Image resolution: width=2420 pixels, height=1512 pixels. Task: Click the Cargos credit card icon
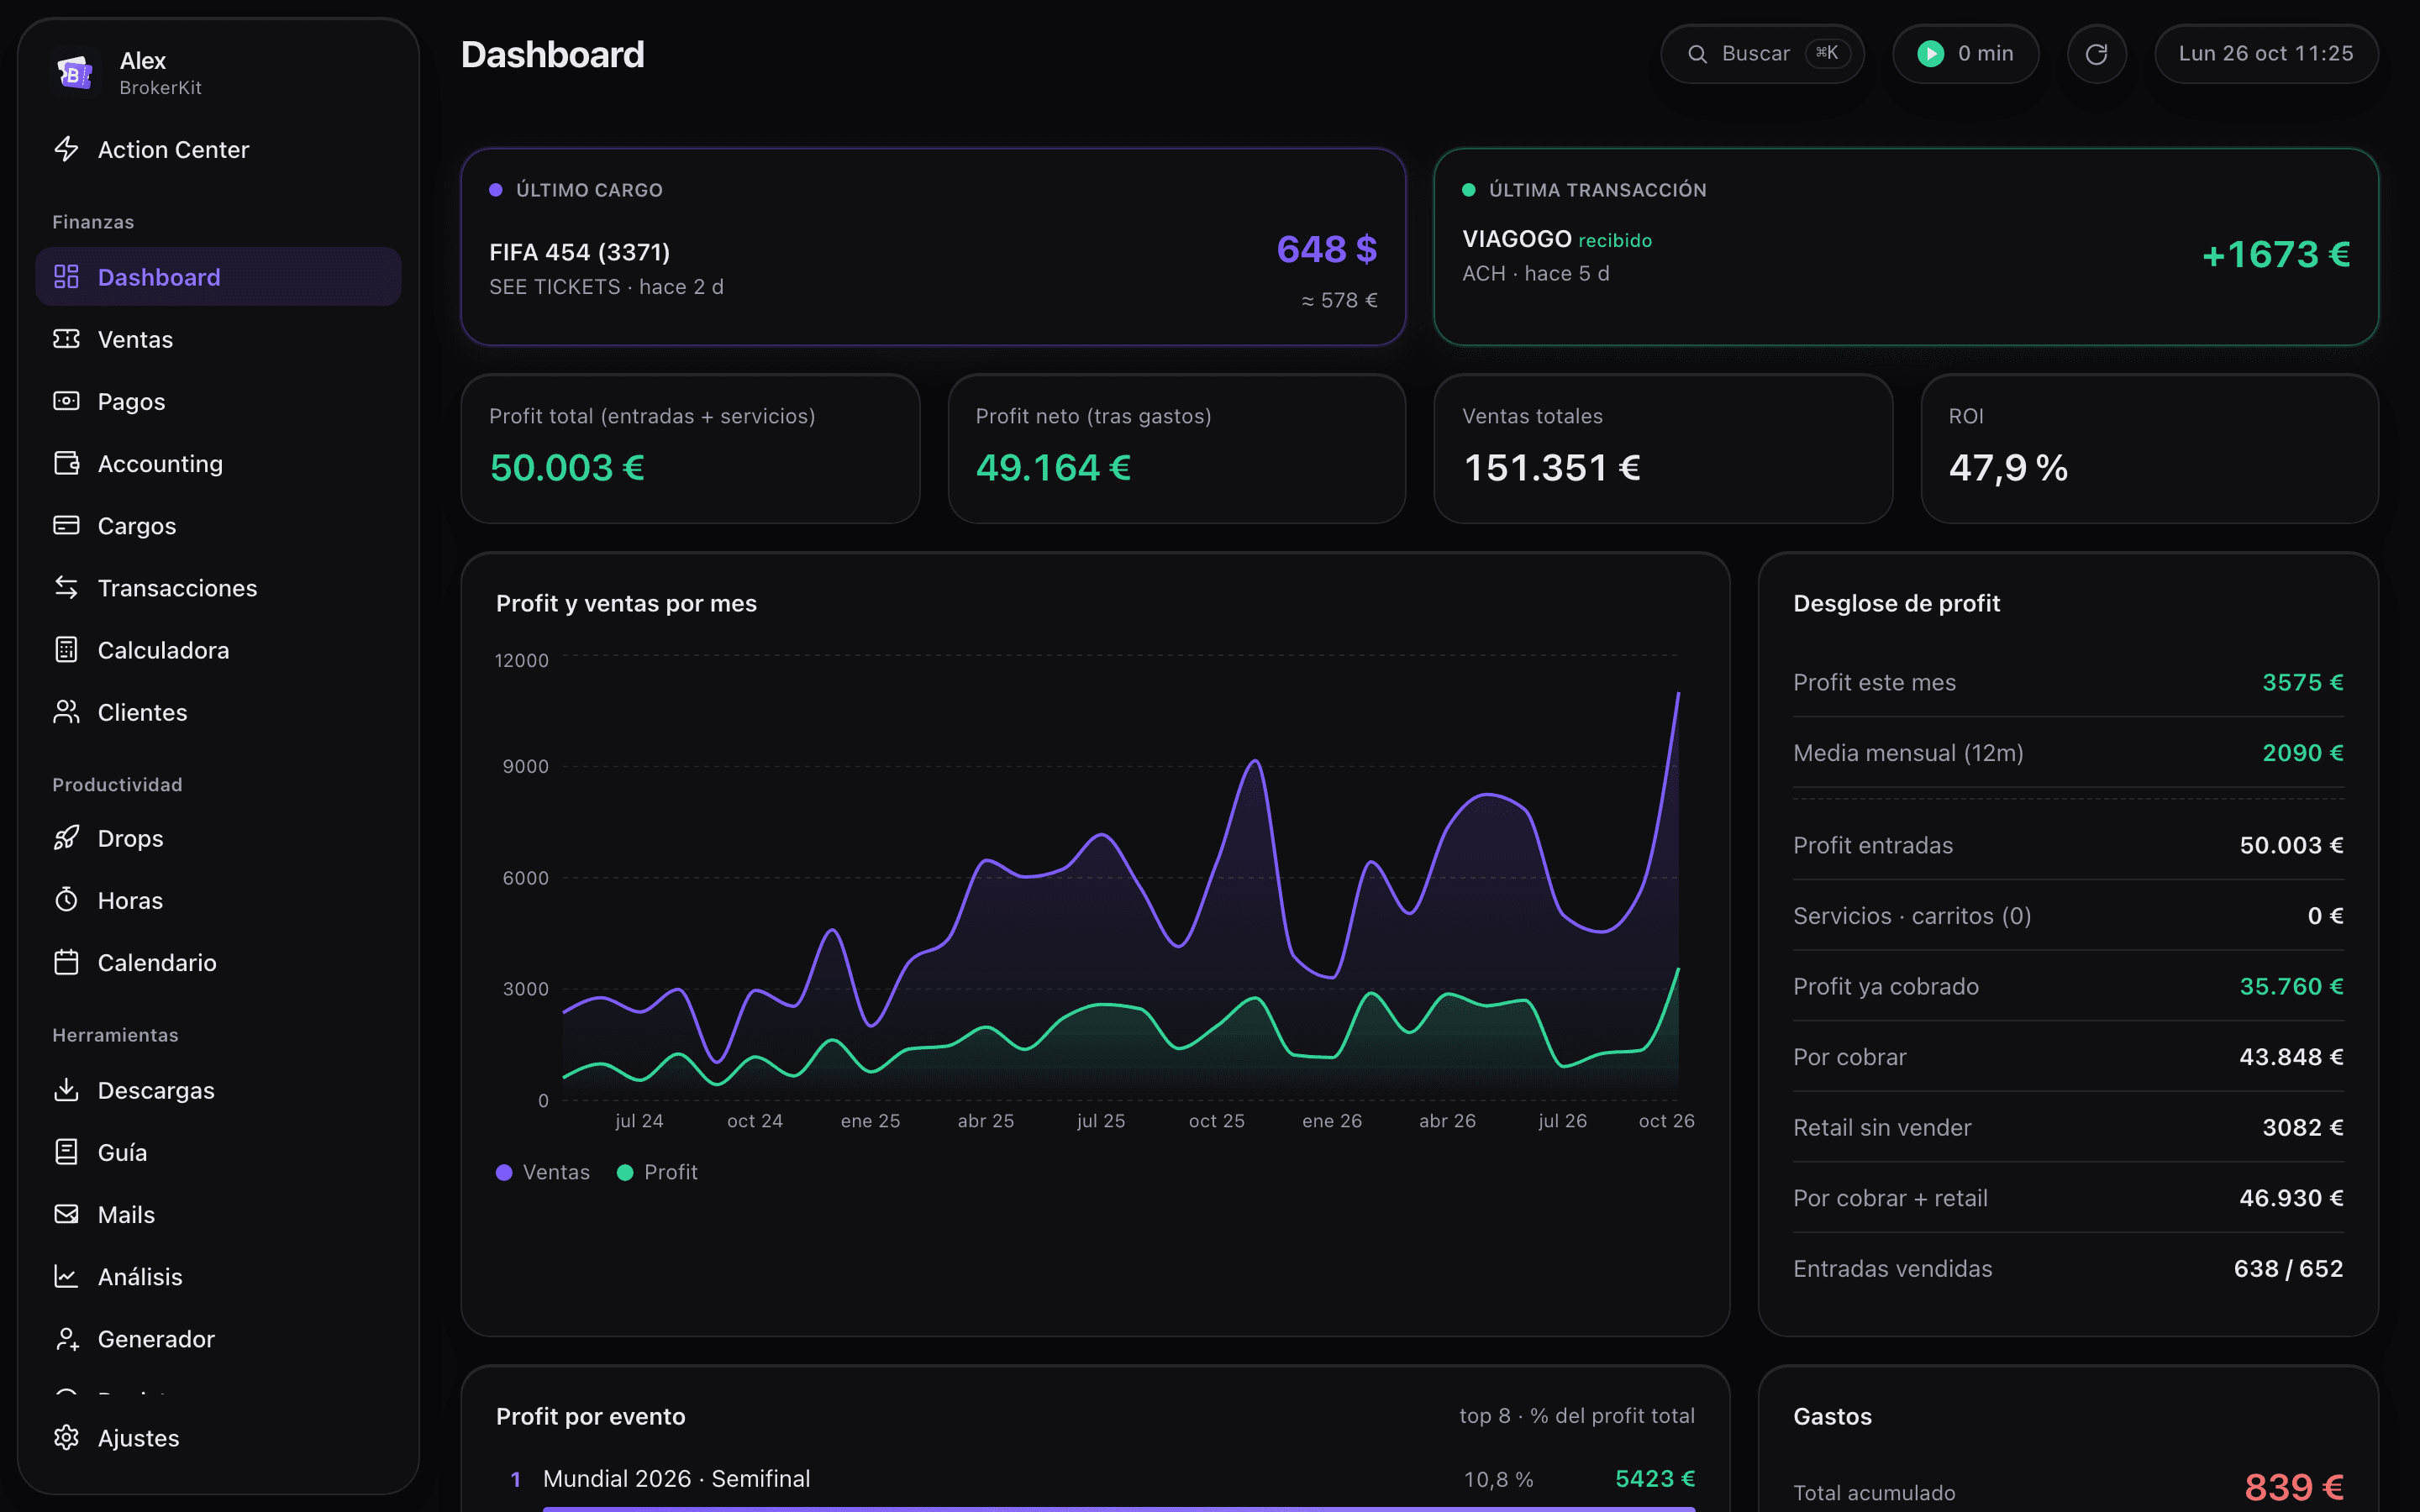pos(66,525)
